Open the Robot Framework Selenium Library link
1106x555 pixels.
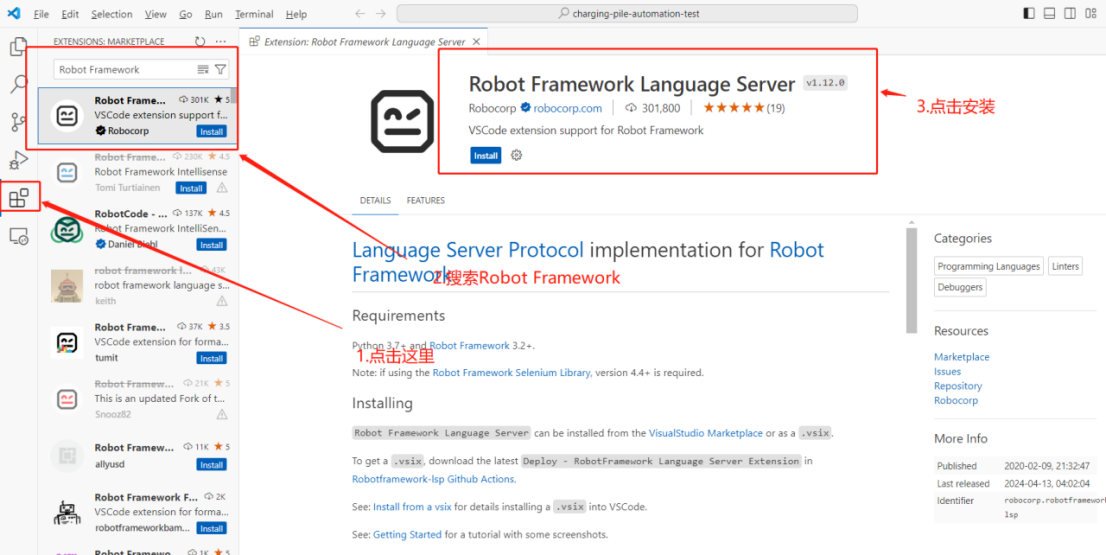(x=511, y=372)
